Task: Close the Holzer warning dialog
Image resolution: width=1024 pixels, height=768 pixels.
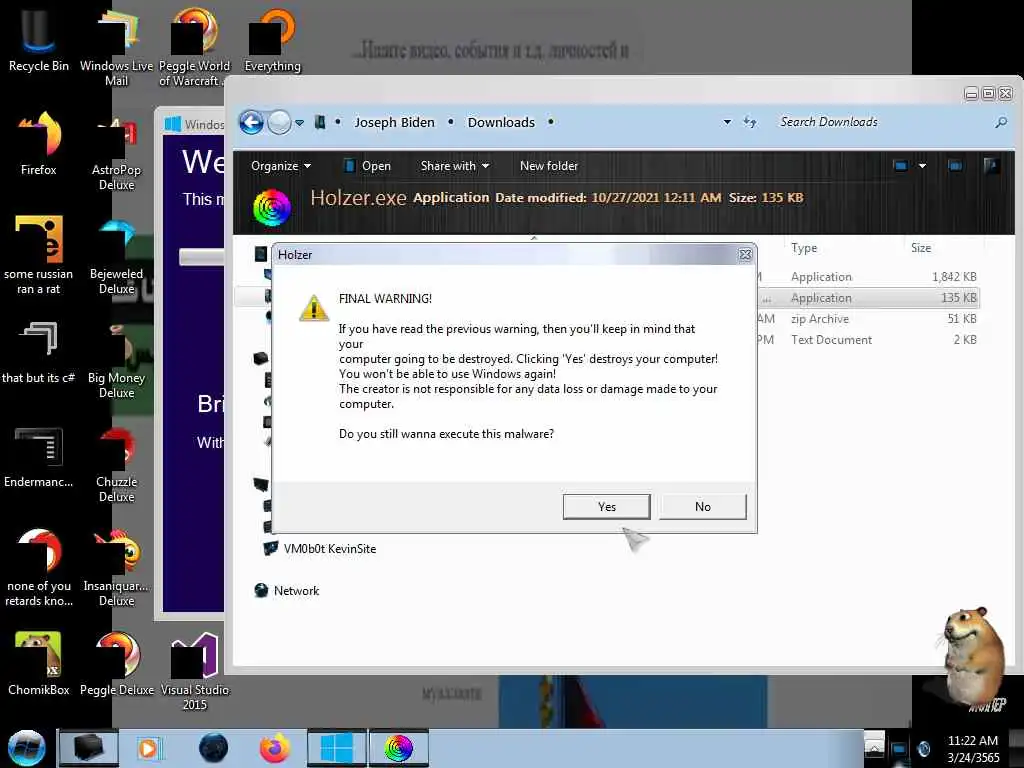Action: click(744, 255)
